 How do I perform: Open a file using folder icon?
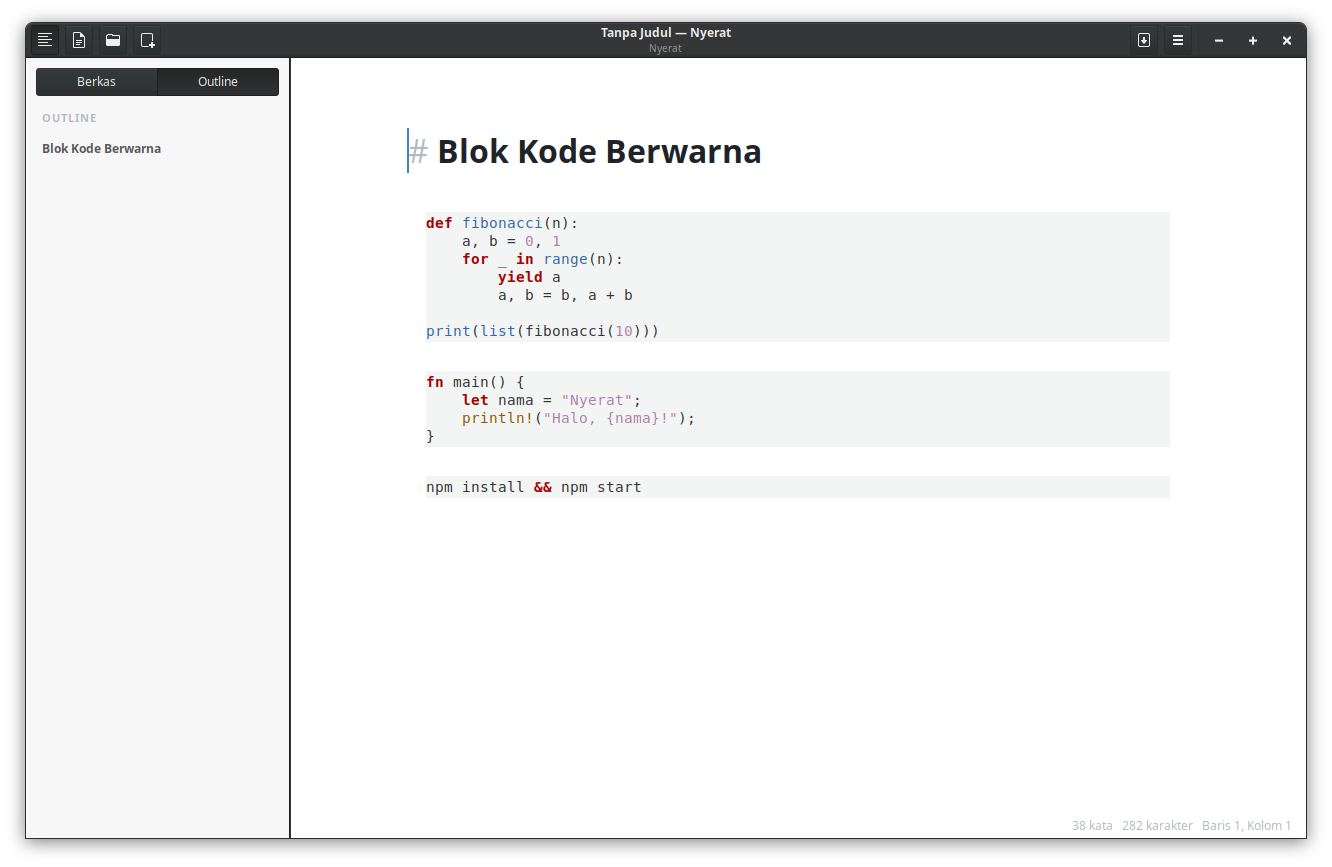pos(113,40)
